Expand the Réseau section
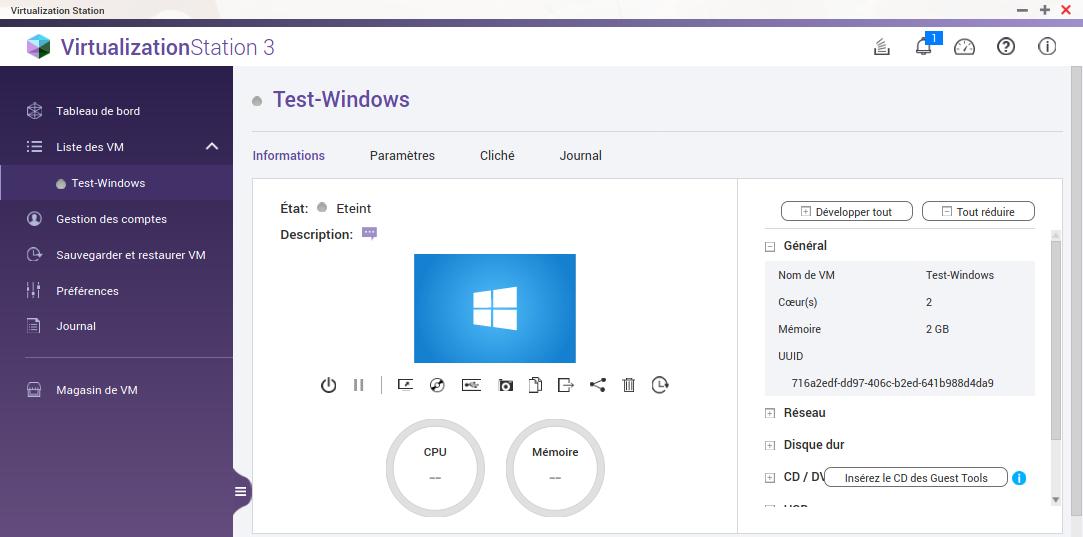Image resolution: width=1083 pixels, height=537 pixels. tap(770, 413)
